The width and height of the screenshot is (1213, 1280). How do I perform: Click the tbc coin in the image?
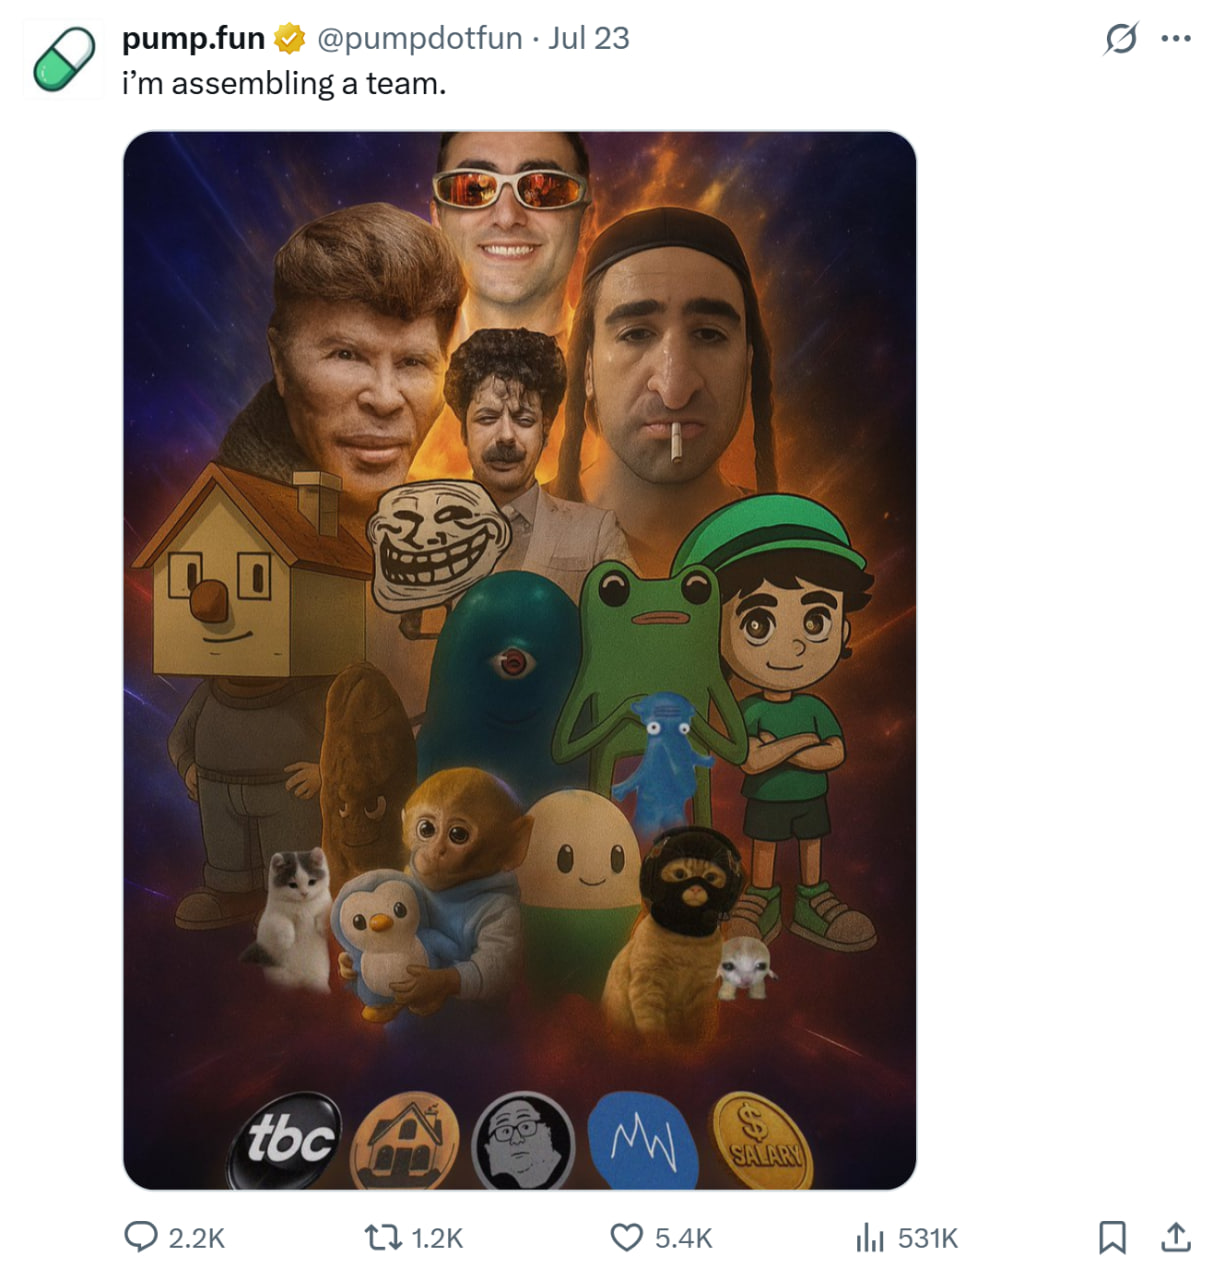290,1140
